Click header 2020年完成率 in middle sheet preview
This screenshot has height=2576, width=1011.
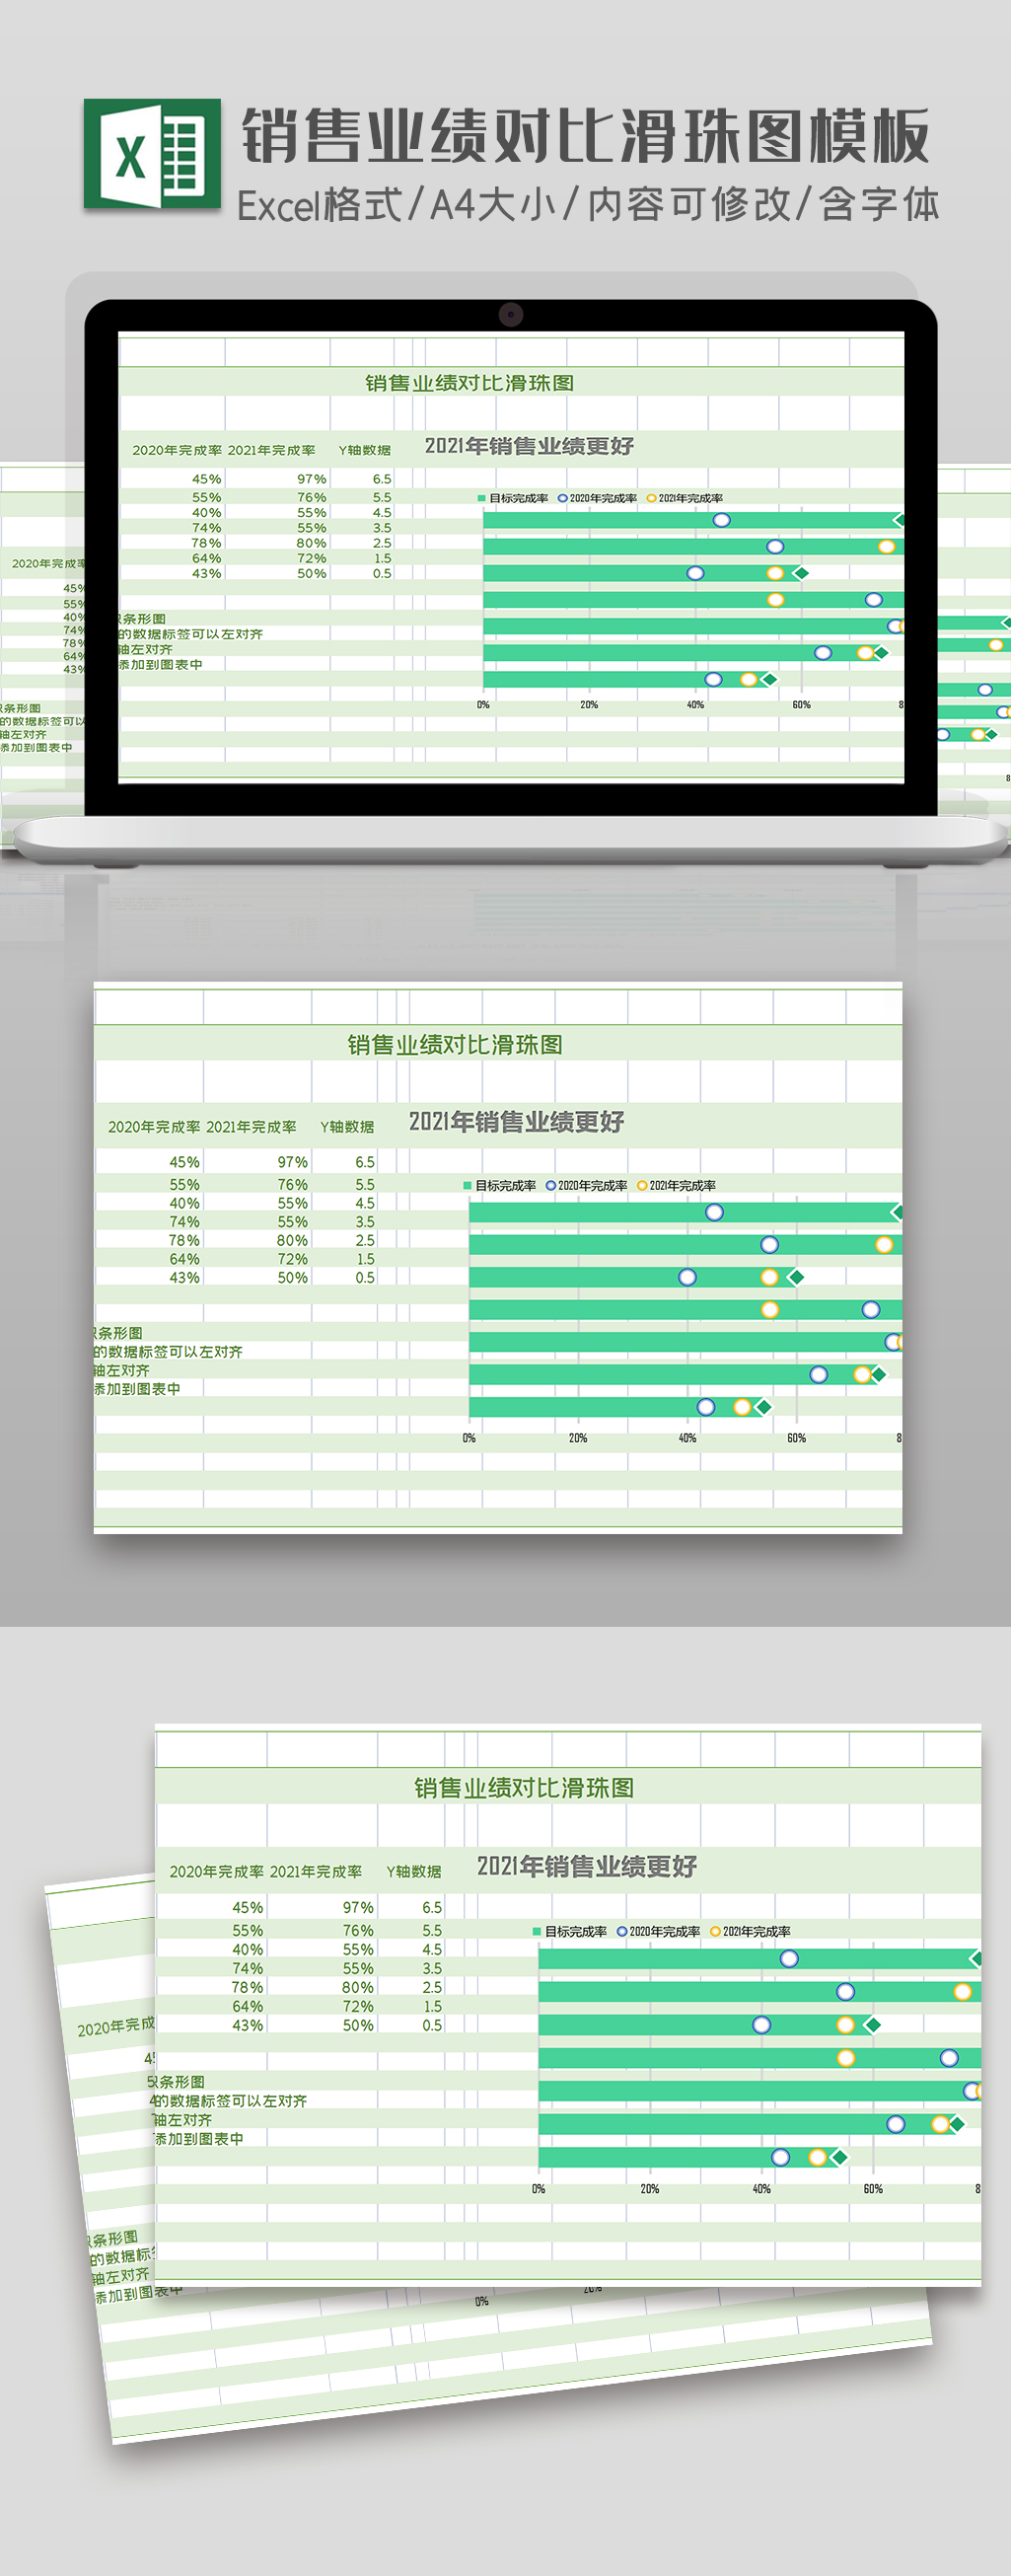(x=154, y=1127)
